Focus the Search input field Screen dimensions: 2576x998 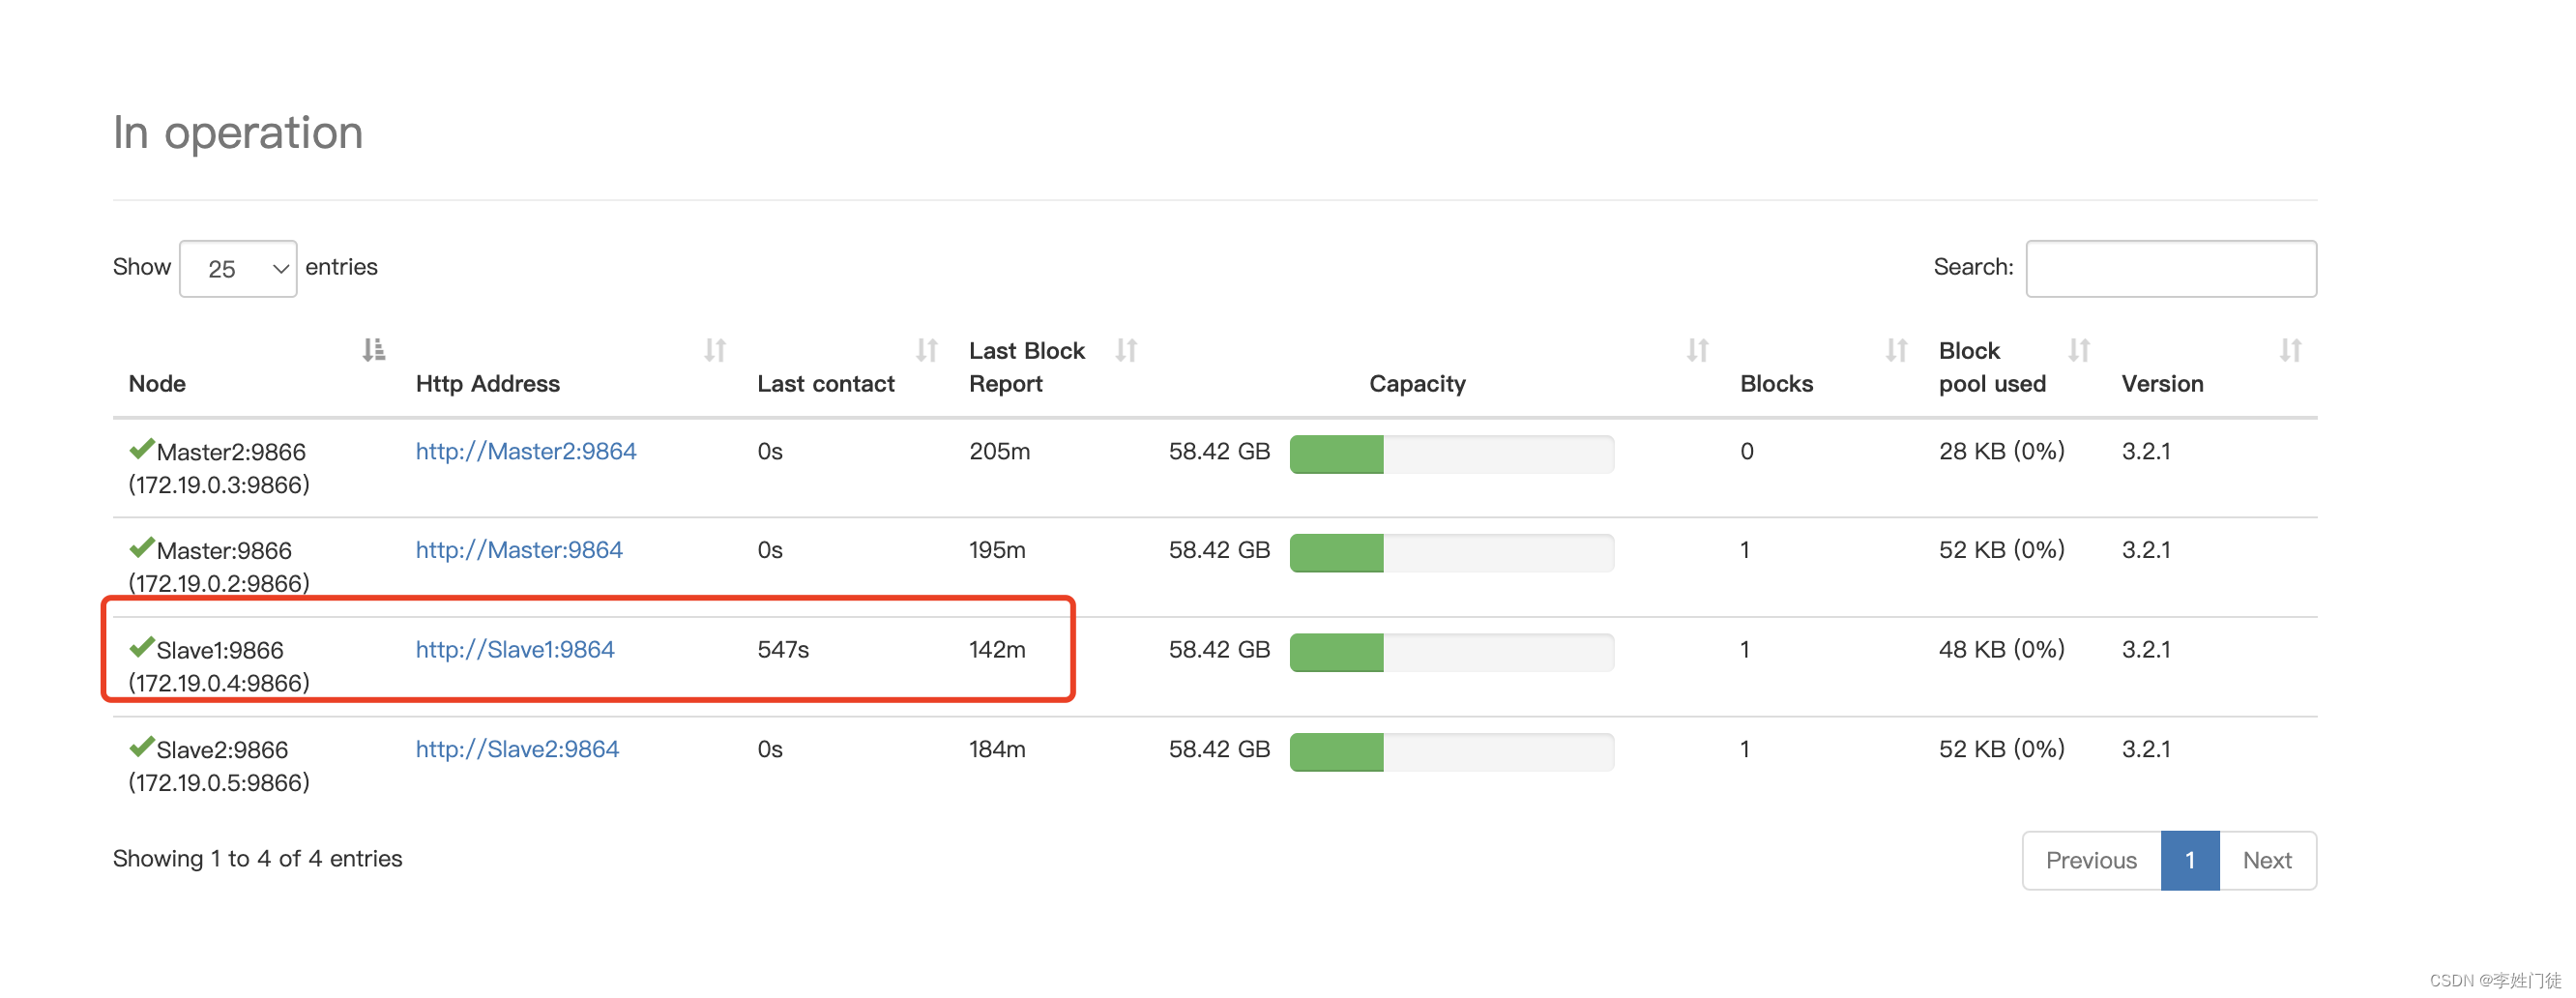point(2171,268)
